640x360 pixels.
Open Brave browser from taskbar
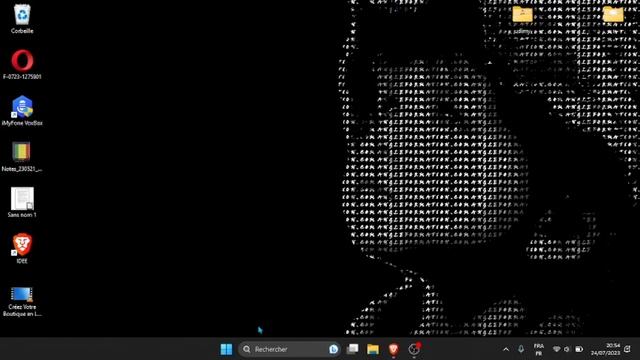393,349
